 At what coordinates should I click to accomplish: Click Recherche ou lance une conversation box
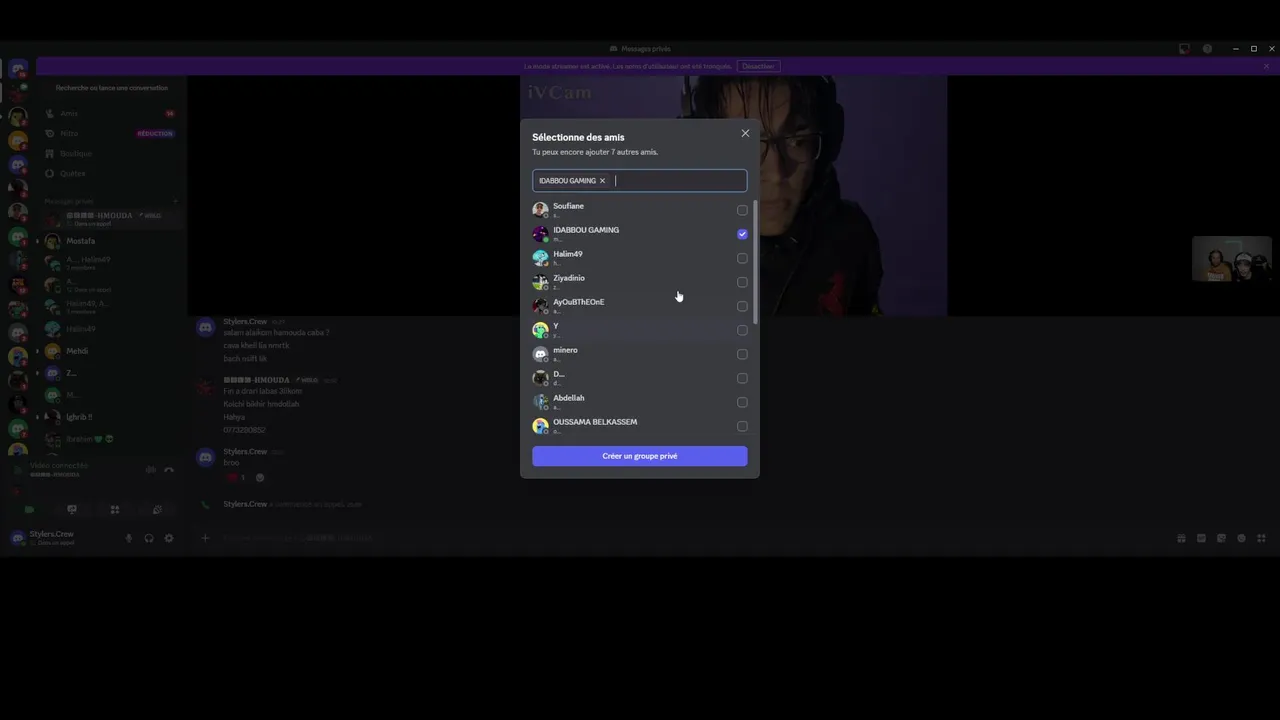point(111,88)
